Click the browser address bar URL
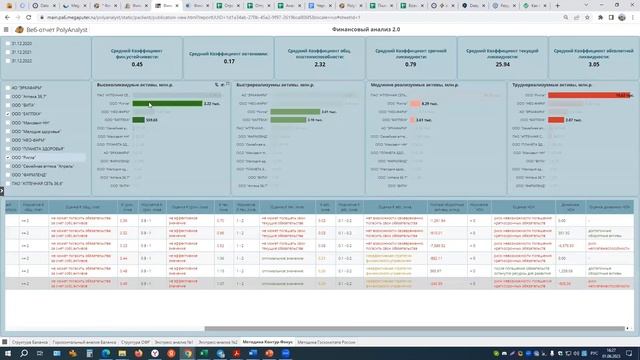 pyautogui.click(x=204, y=18)
